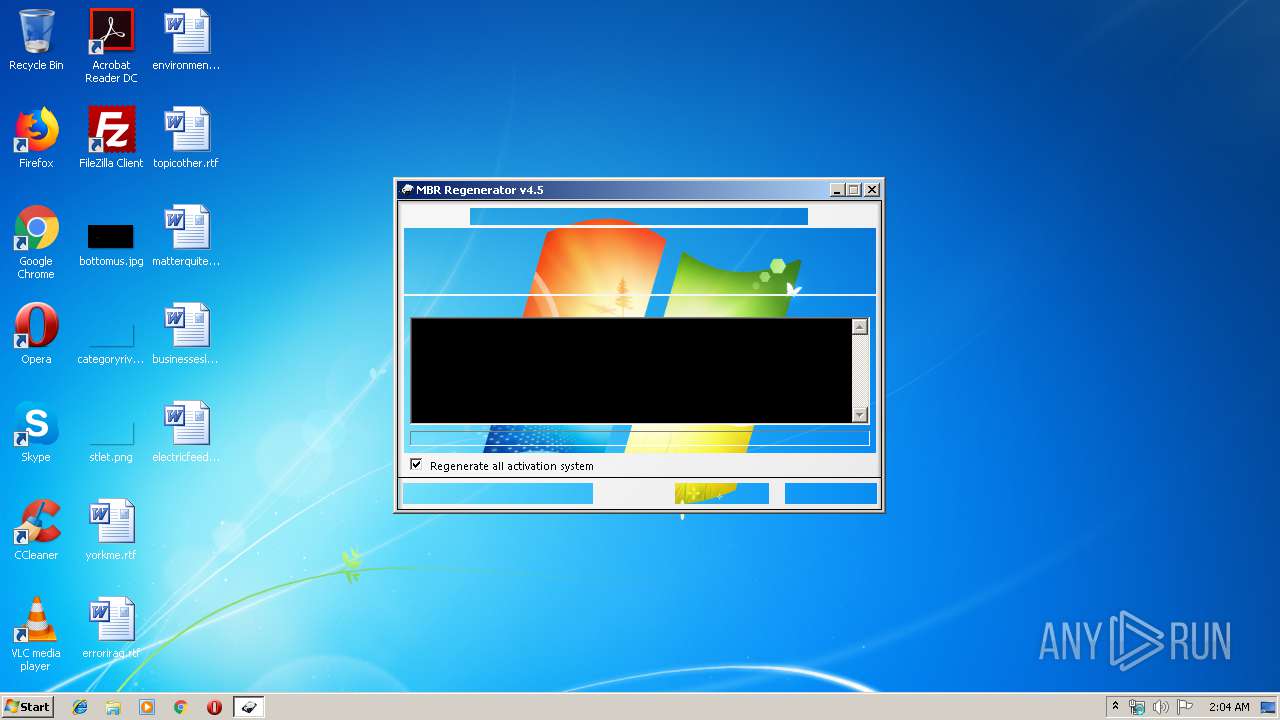Select the topicother.rtf document icon
This screenshot has width=1280, height=720.
tap(186, 138)
